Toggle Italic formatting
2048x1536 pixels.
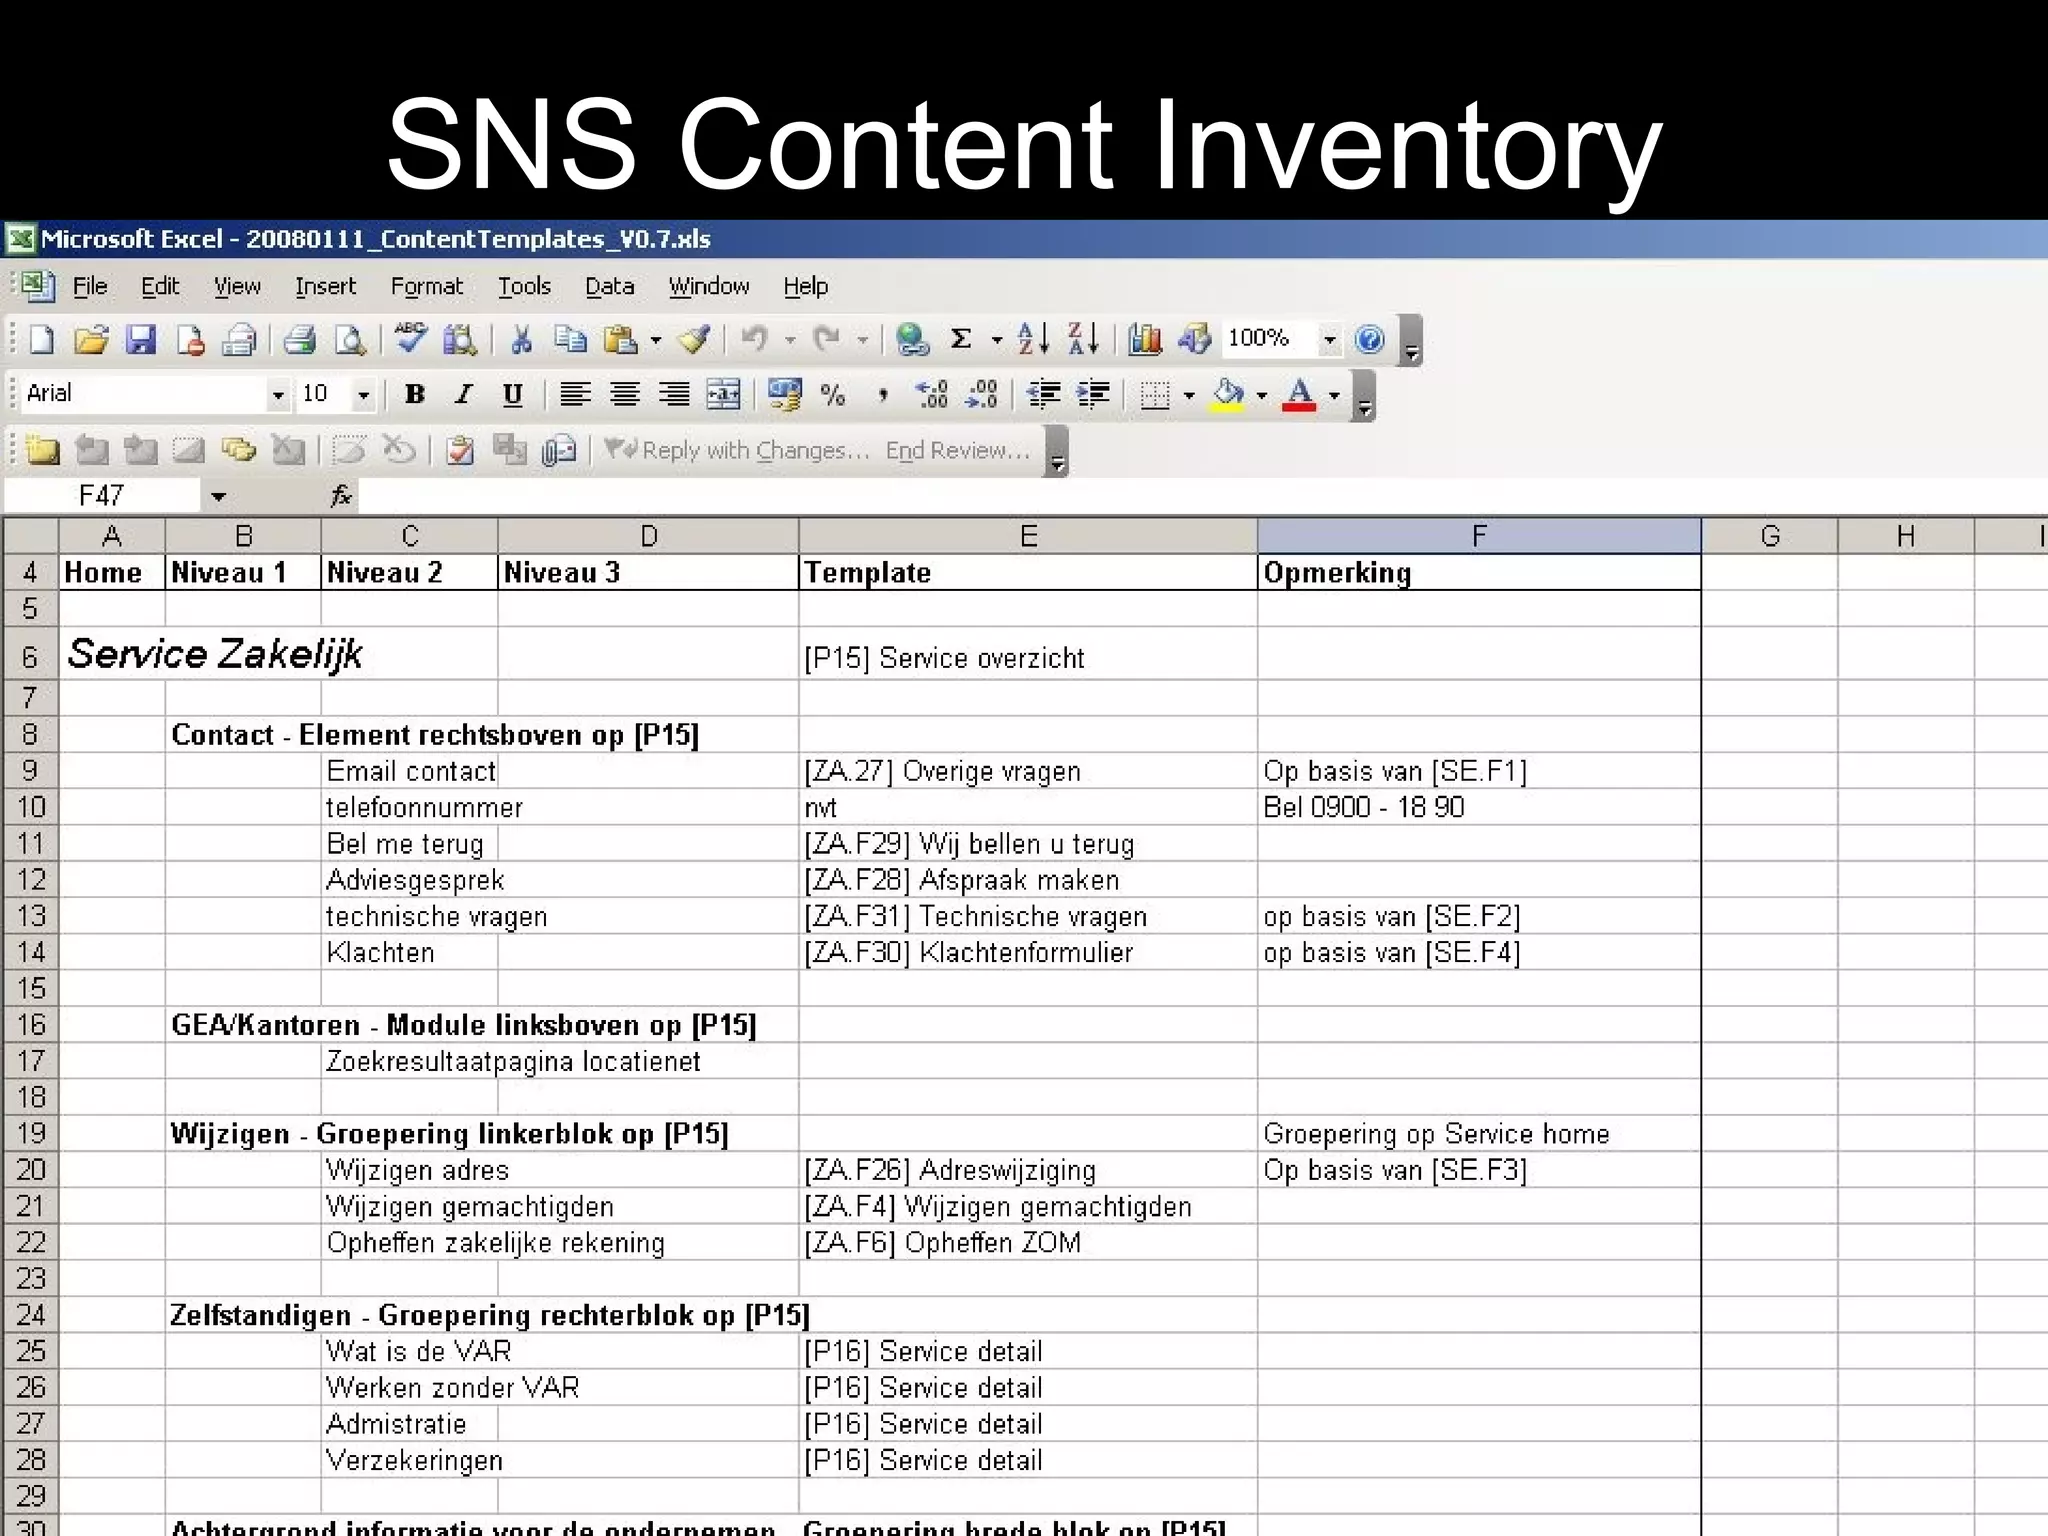[463, 395]
